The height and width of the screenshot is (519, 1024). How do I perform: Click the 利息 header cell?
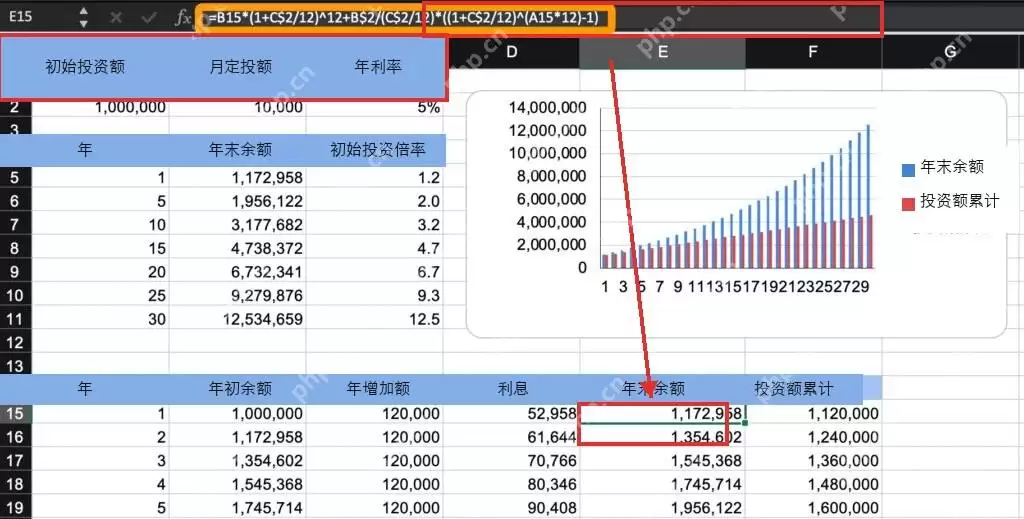[513, 389]
